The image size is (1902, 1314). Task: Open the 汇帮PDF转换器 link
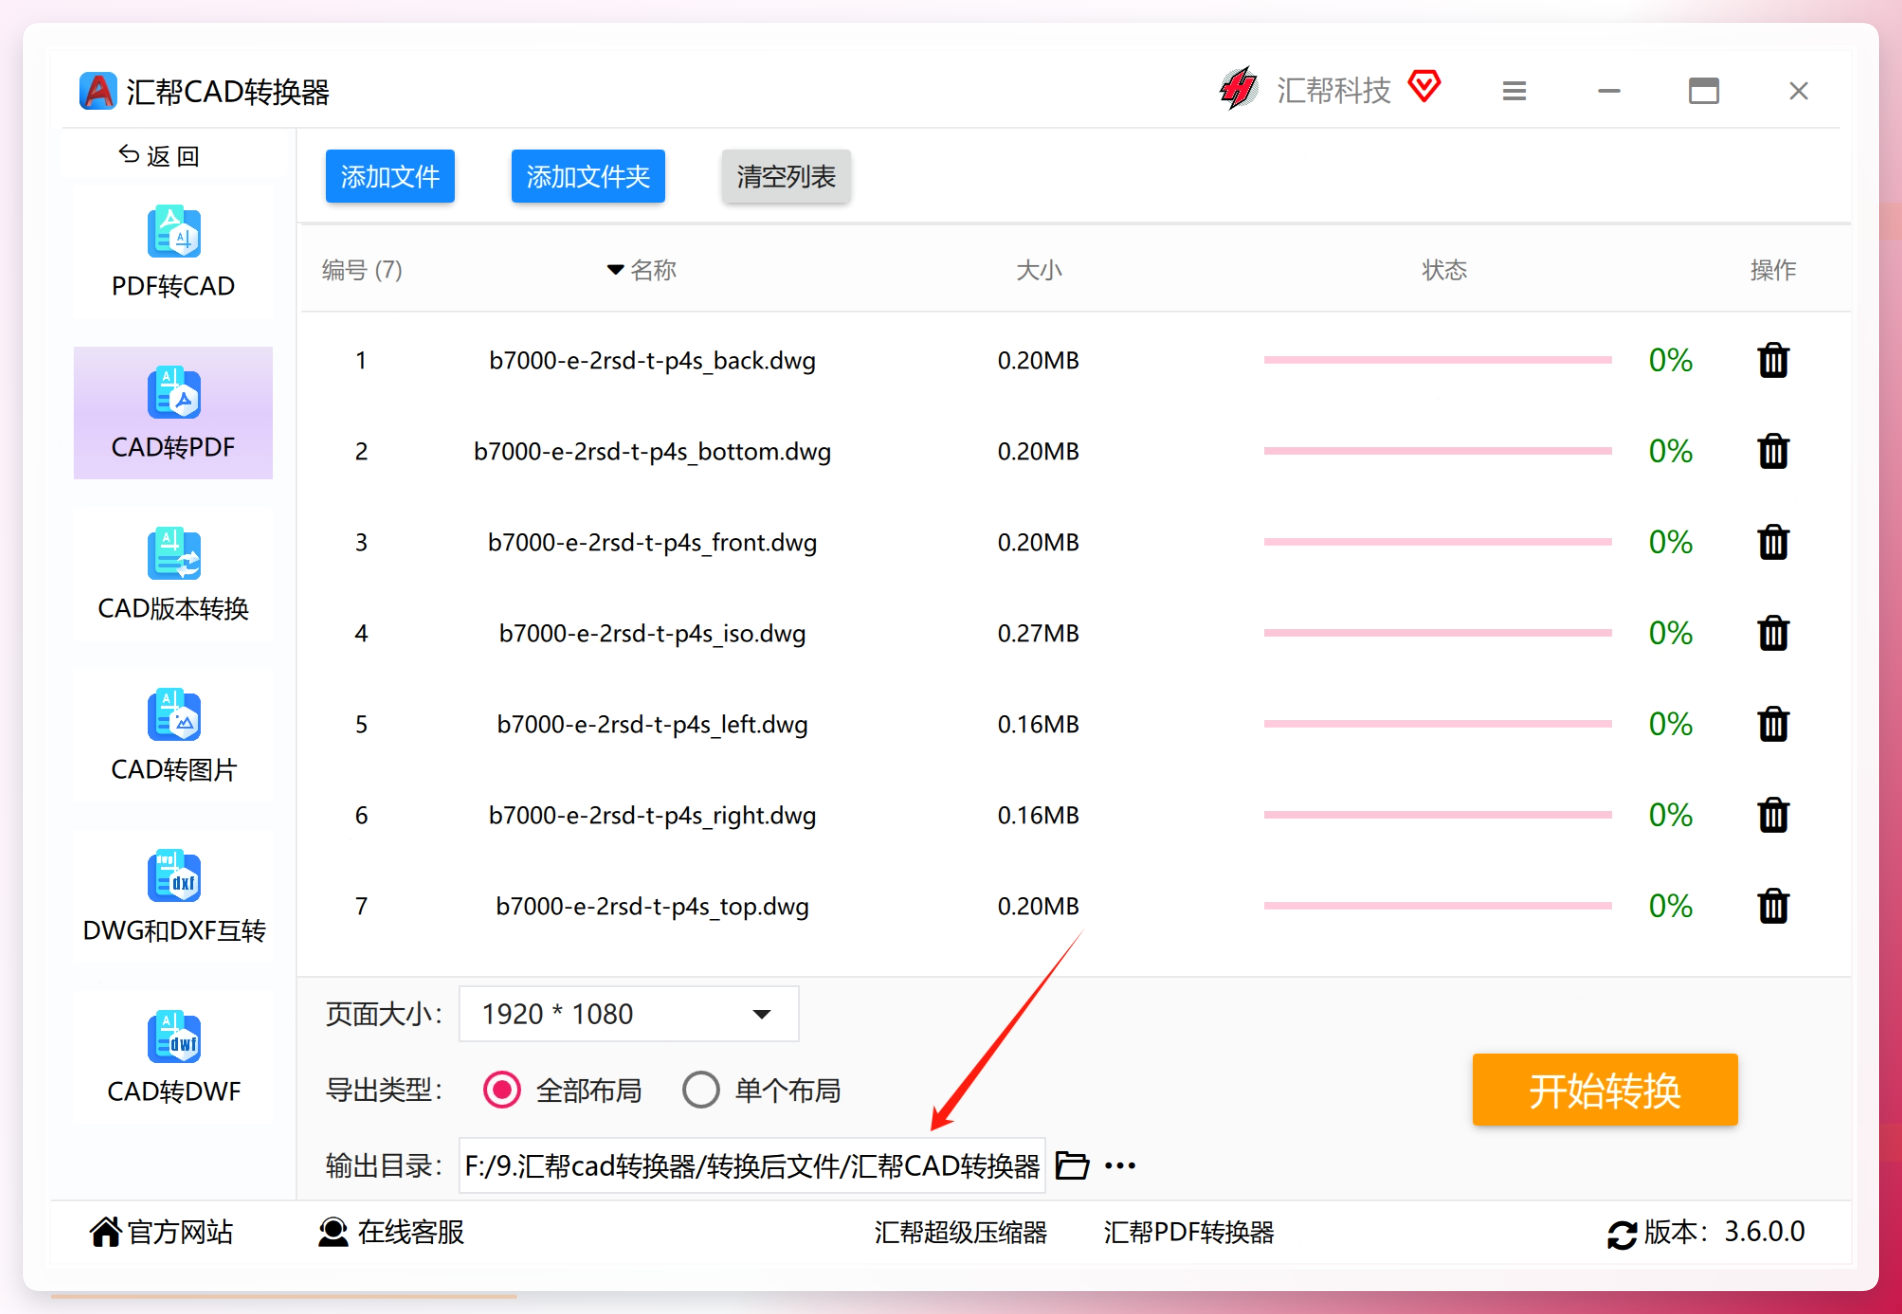1189,1232
